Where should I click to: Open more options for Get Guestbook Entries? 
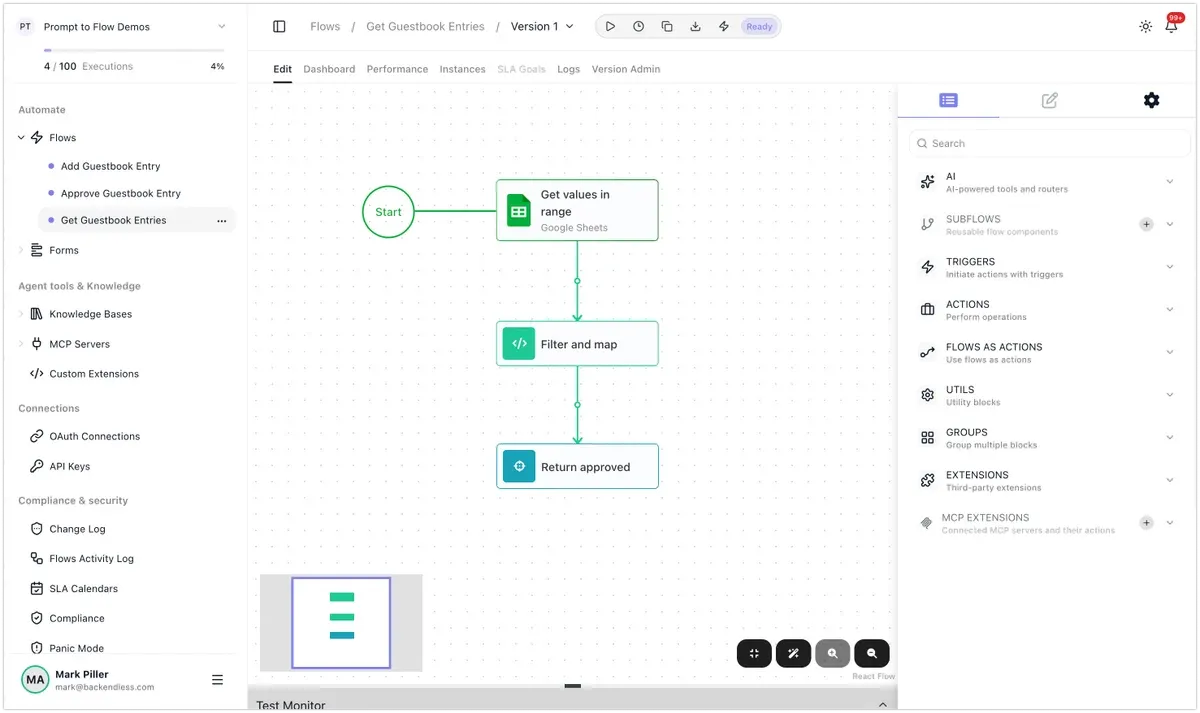(x=221, y=221)
